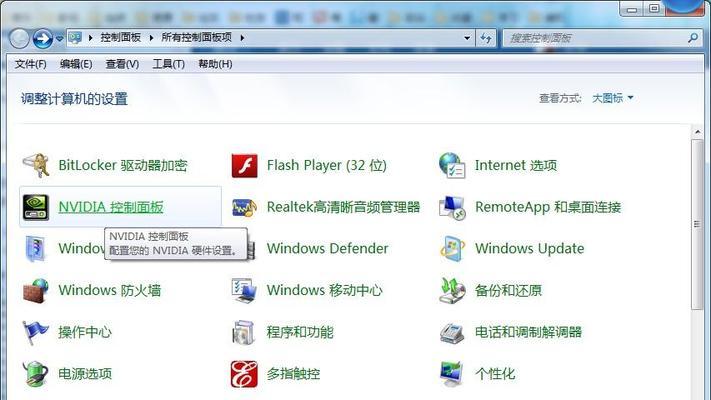Click the control panel icon in address bar
The height and width of the screenshot is (400, 711).
pos(75,38)
